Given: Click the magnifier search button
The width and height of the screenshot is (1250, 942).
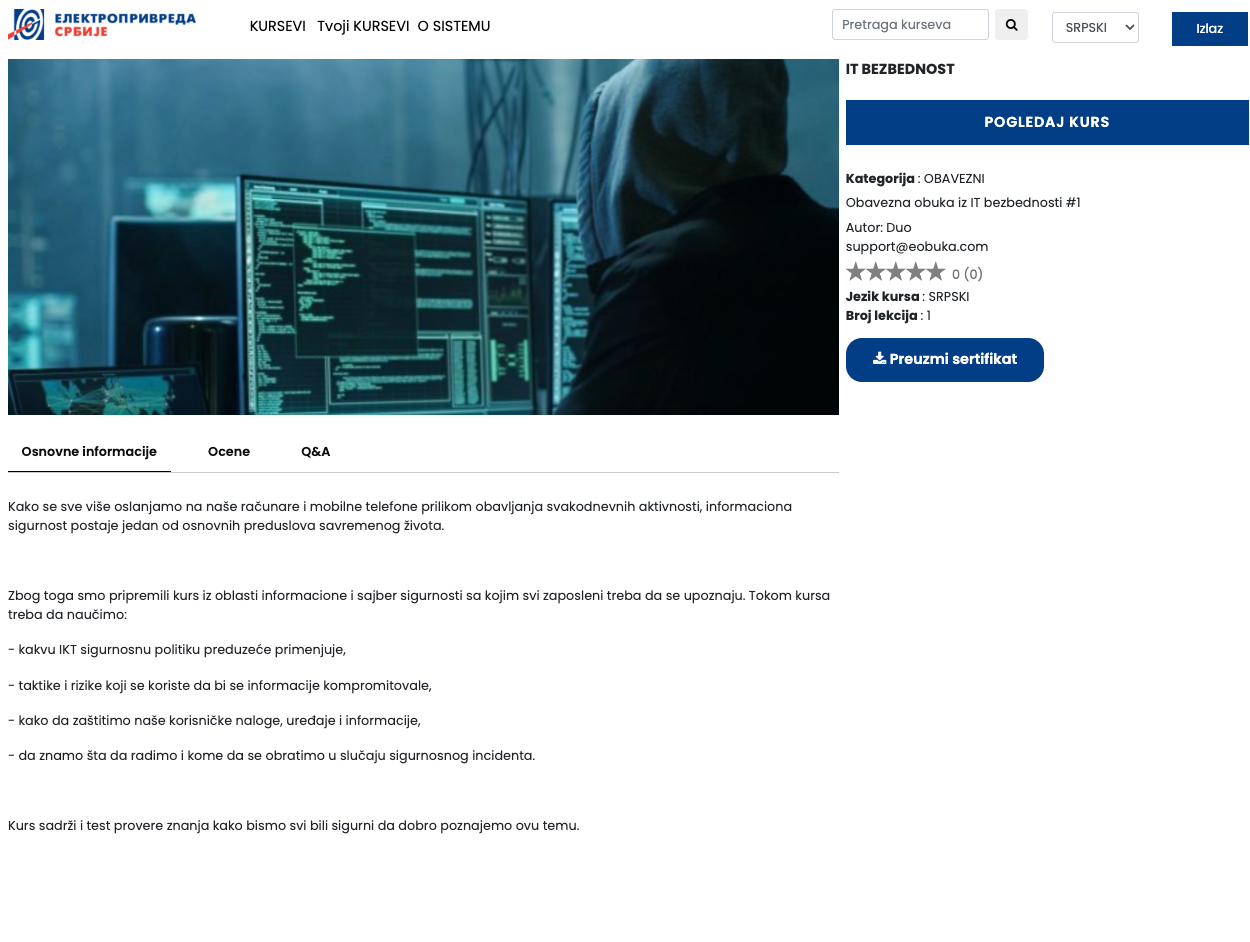Looking at the screenshot, I should [1011, 25].
